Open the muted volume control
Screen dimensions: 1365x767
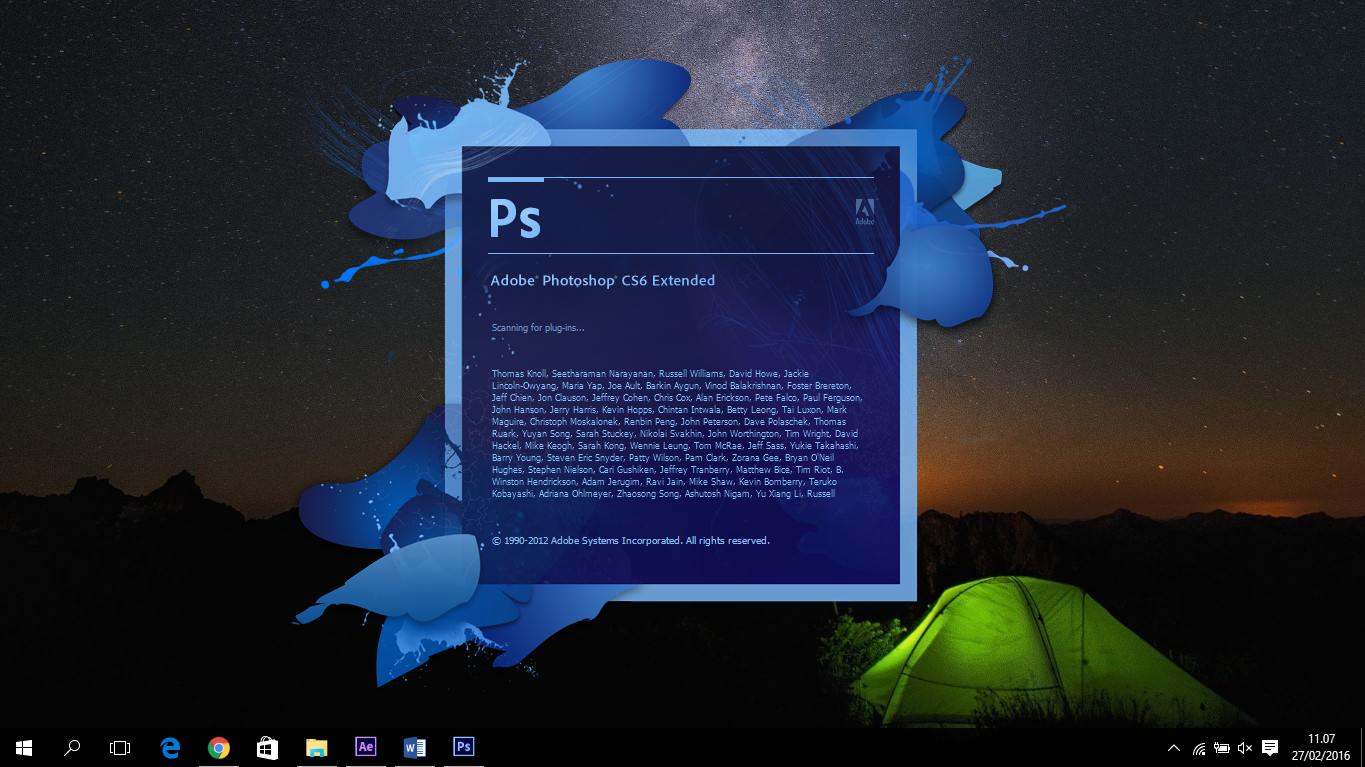(1245, 747)
